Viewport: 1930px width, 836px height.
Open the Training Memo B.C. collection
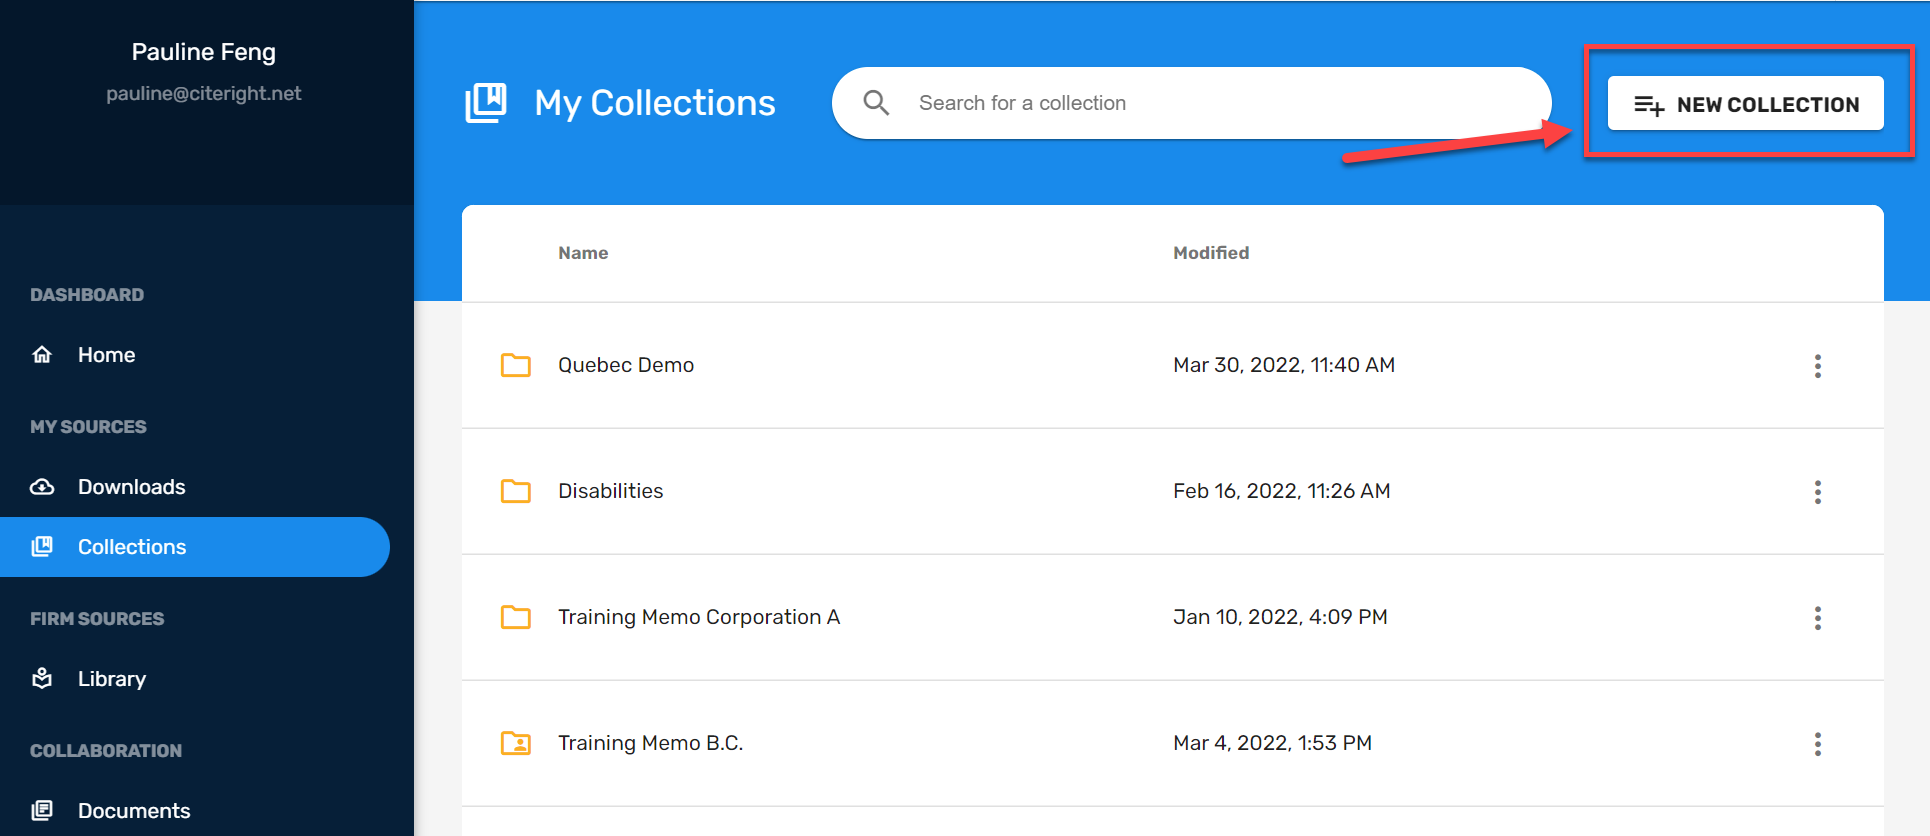click(650, 743)
